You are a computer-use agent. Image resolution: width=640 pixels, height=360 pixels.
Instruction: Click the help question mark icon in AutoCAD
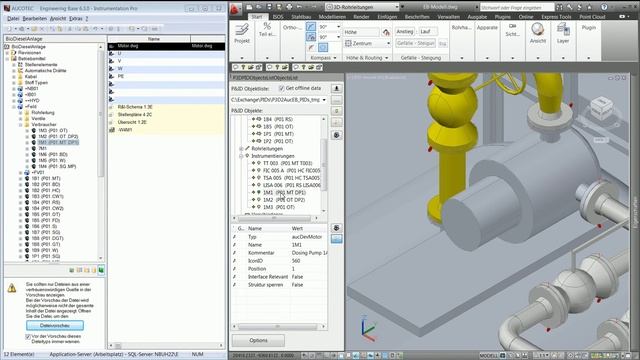[604, 7]
